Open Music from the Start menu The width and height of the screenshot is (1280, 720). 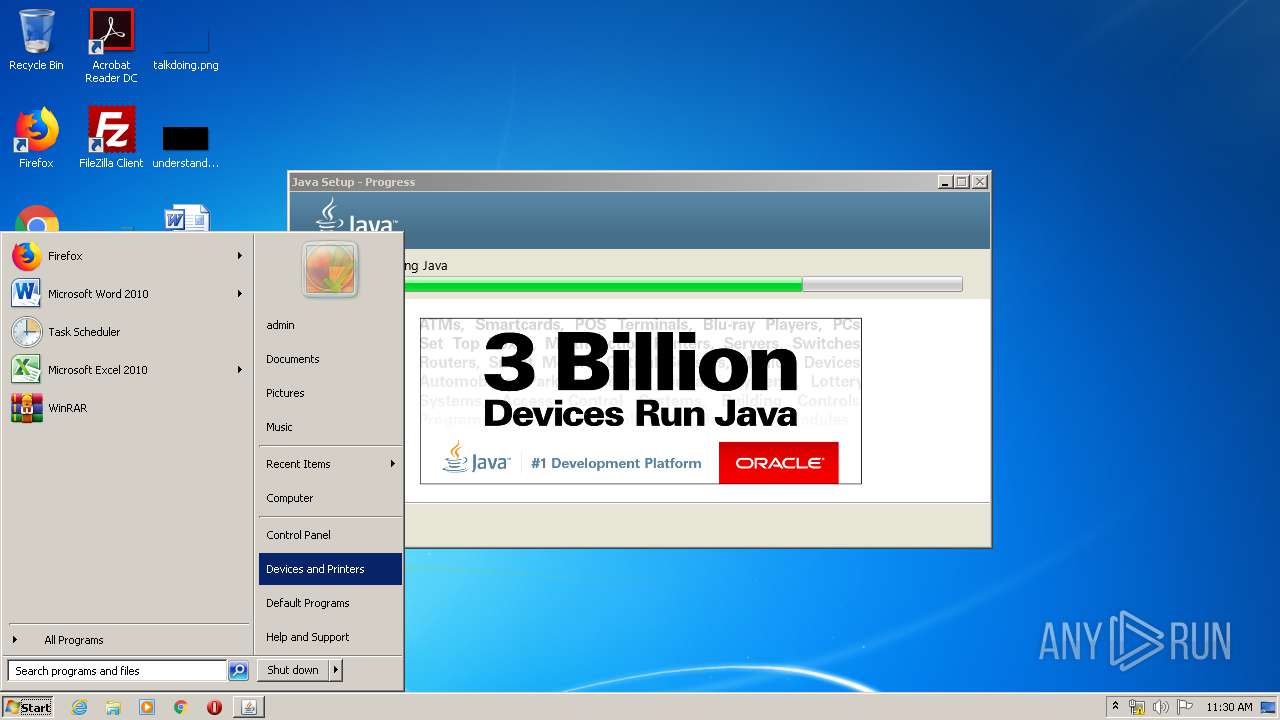(x=330, y=427)
